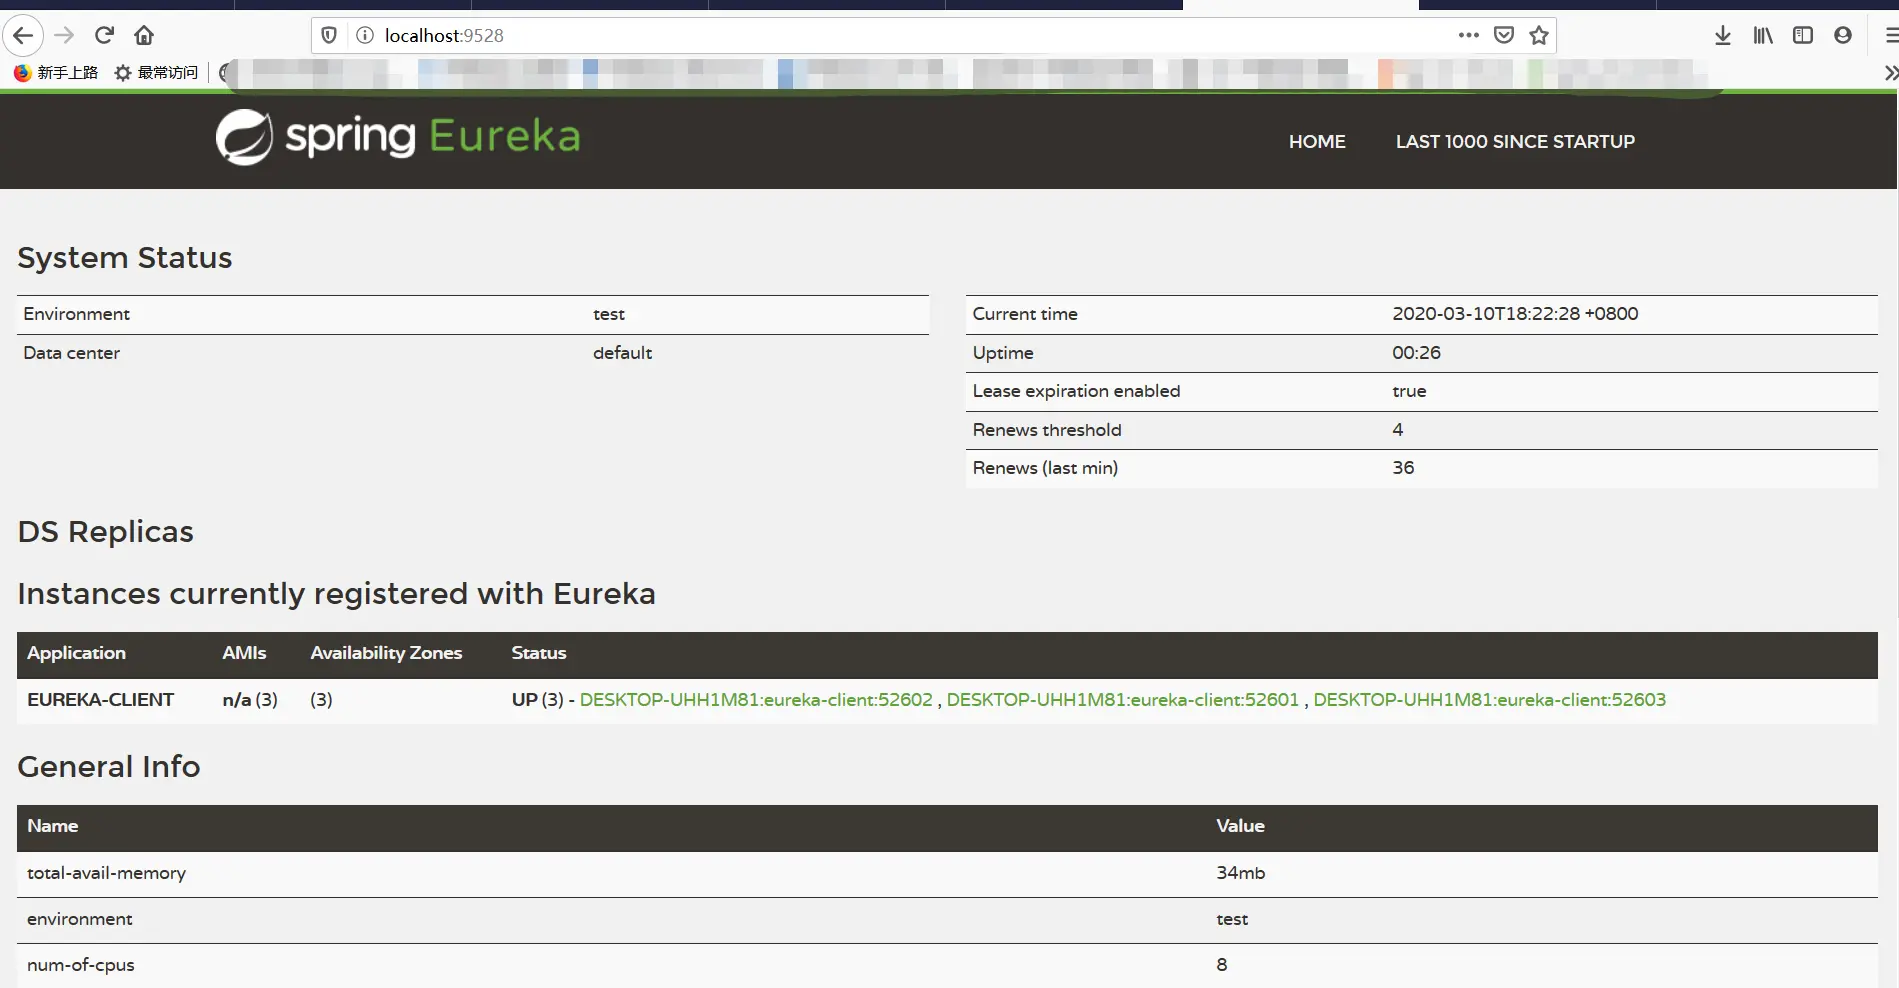Click the Data center value default
This screenshot has width=1899, height=988.
(x=622, y=353)
